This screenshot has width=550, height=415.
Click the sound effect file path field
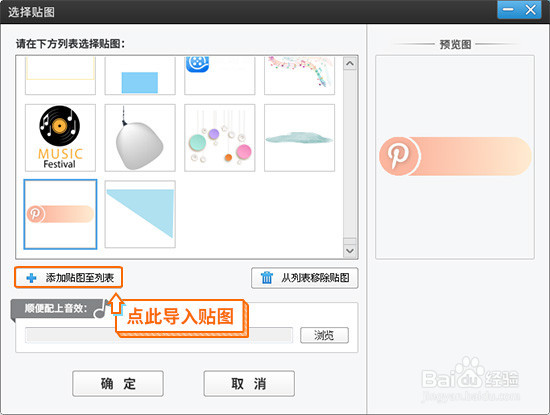click(159, 335)
